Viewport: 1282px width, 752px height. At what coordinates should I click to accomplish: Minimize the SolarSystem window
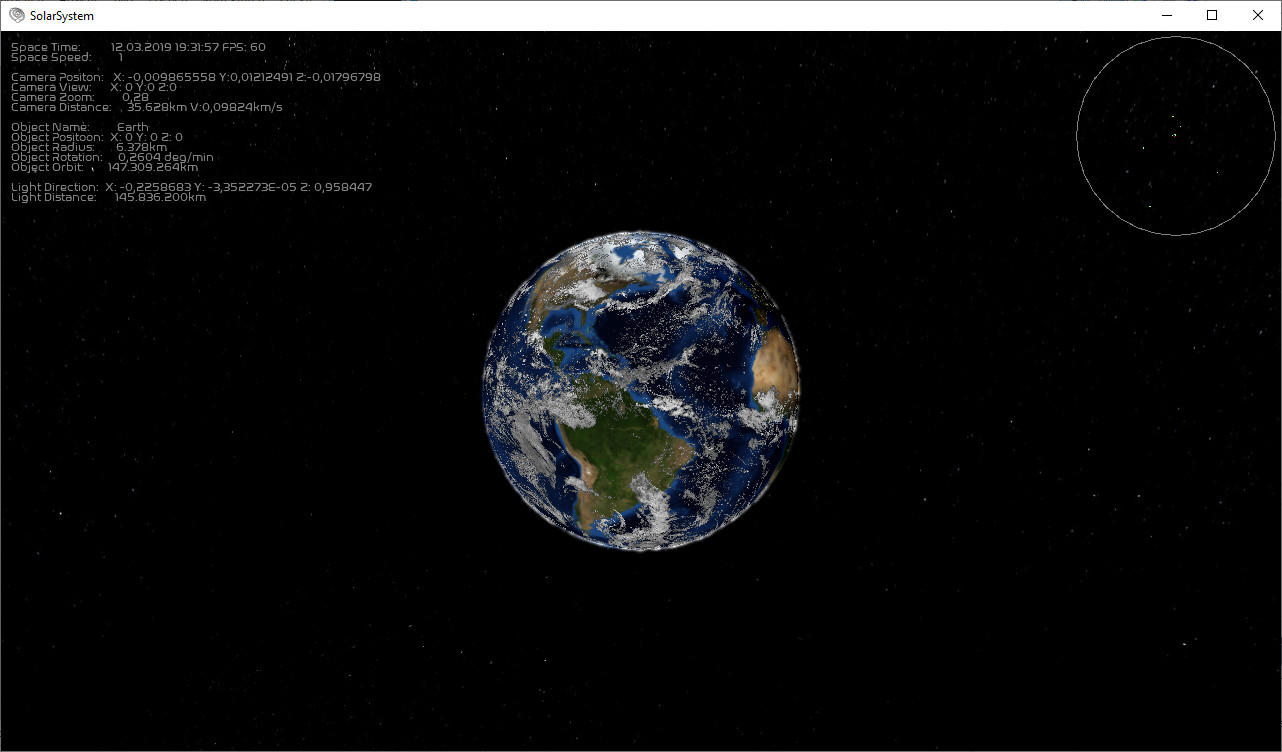pos(1167,15)
